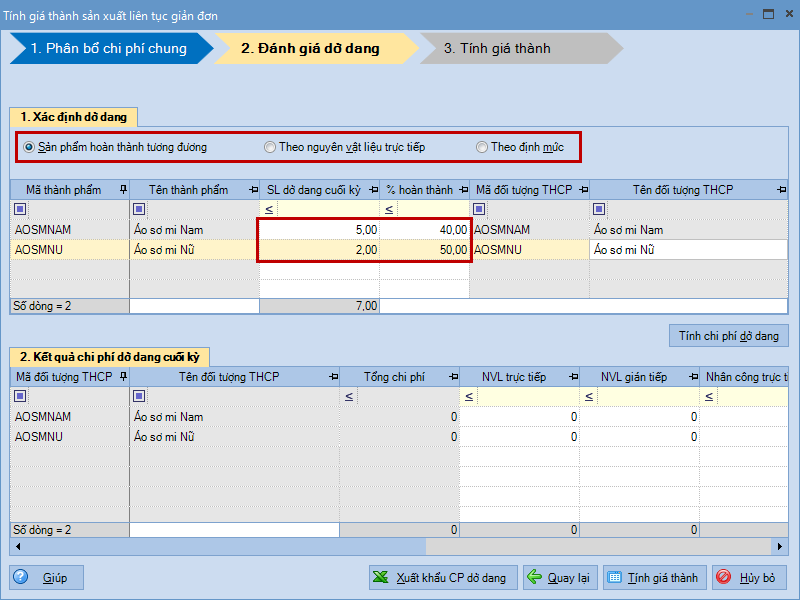800x600 pixels.
Task: Pin the NVL trực tiếp column
Action: [x=573, y=377]
